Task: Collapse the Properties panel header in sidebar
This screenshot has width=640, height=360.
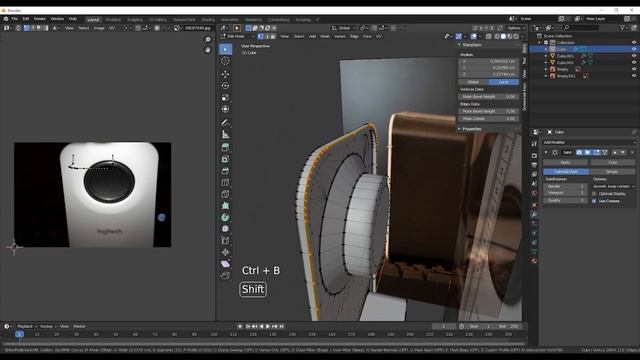Action: tap(471, 129)
